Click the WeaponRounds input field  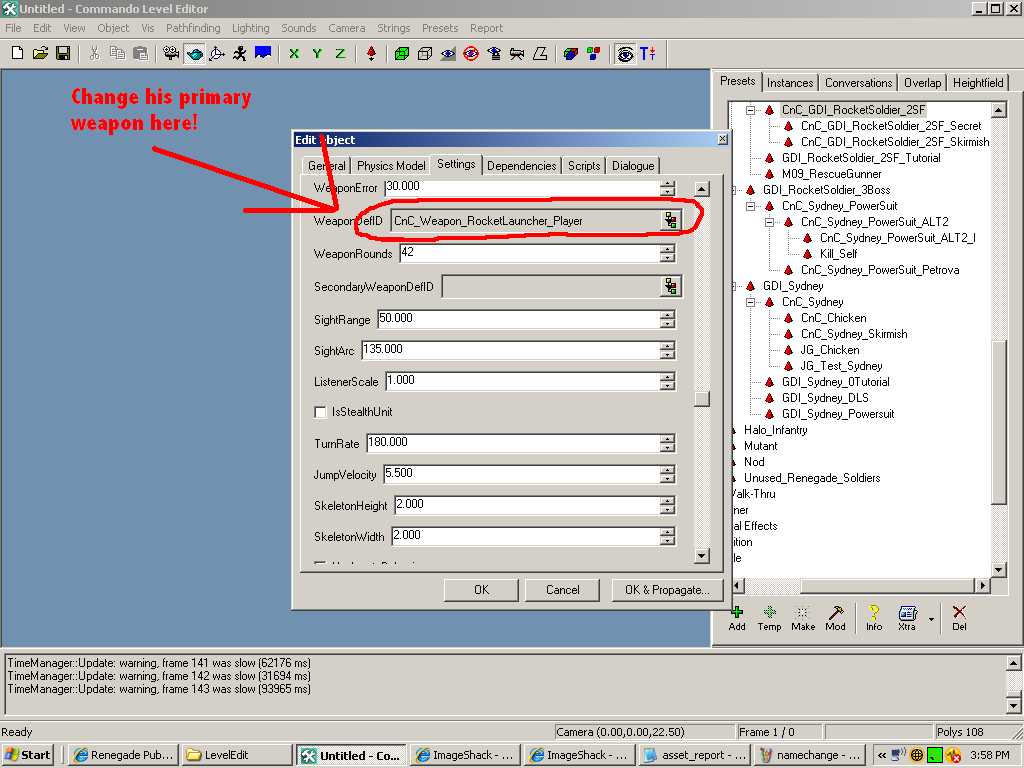click(x=528, y=254)
